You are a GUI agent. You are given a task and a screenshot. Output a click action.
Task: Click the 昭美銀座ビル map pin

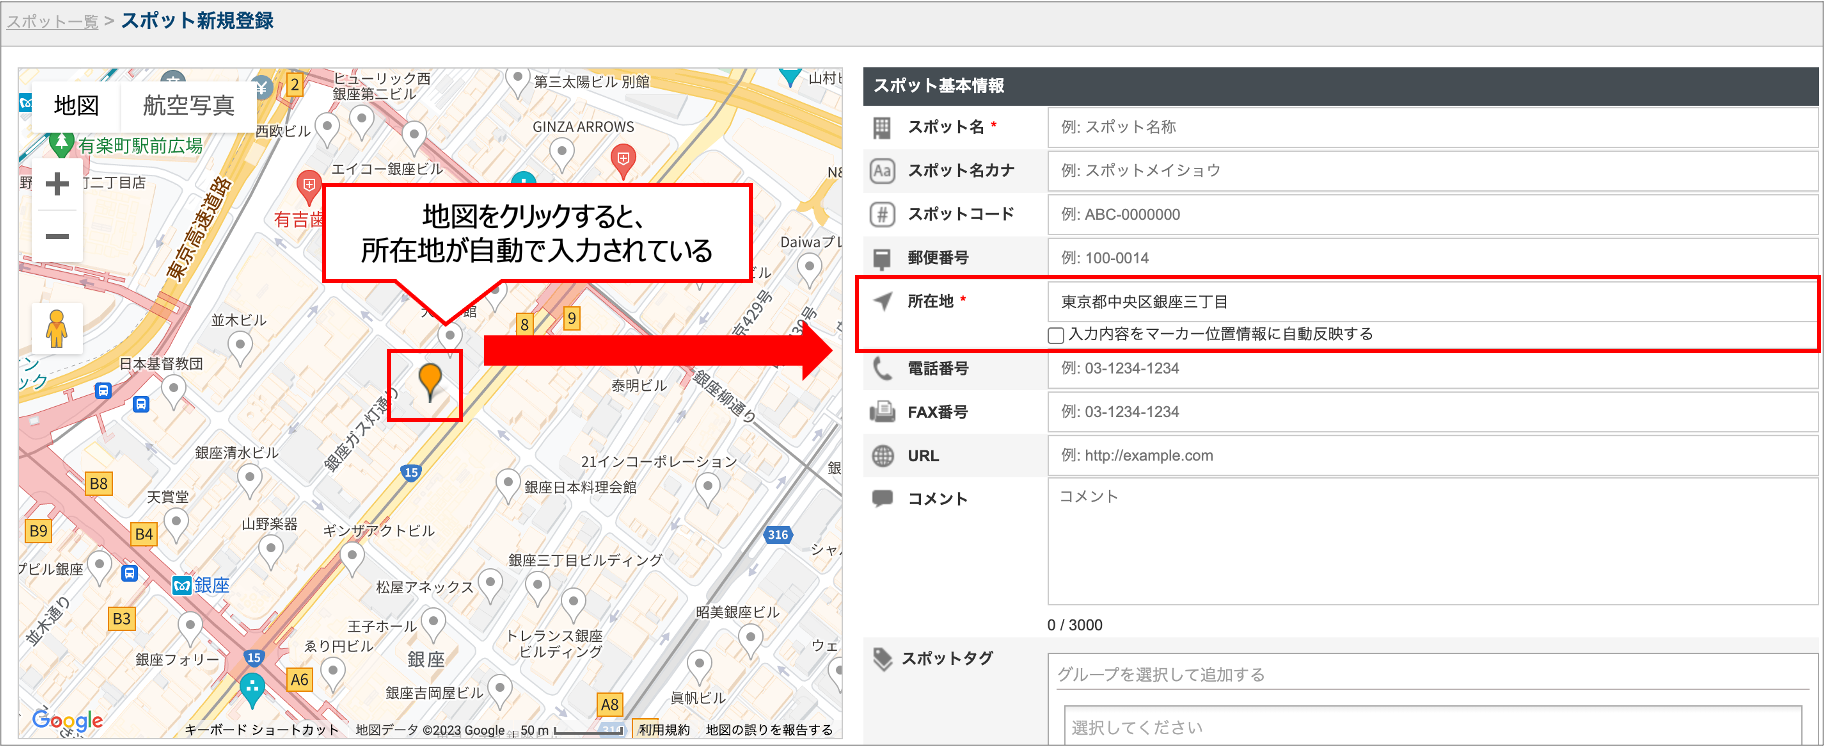click(750, 640)
